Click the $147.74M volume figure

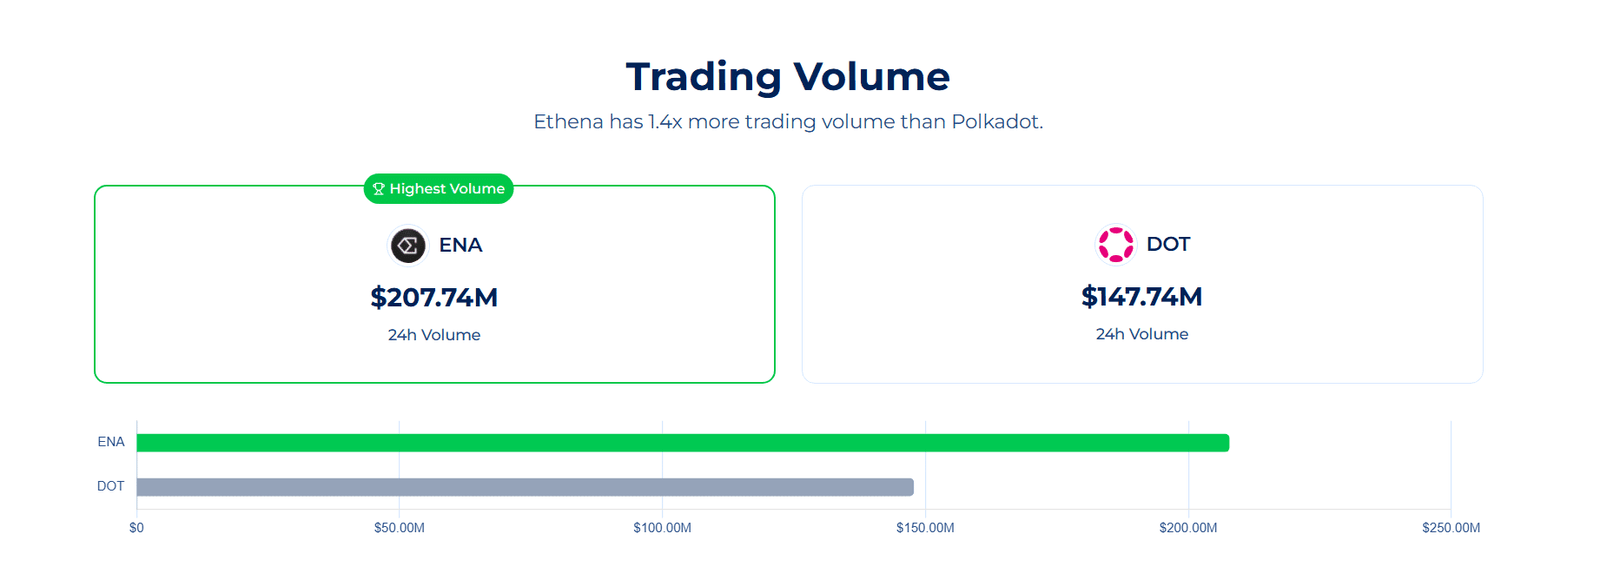pos(1142,296)
